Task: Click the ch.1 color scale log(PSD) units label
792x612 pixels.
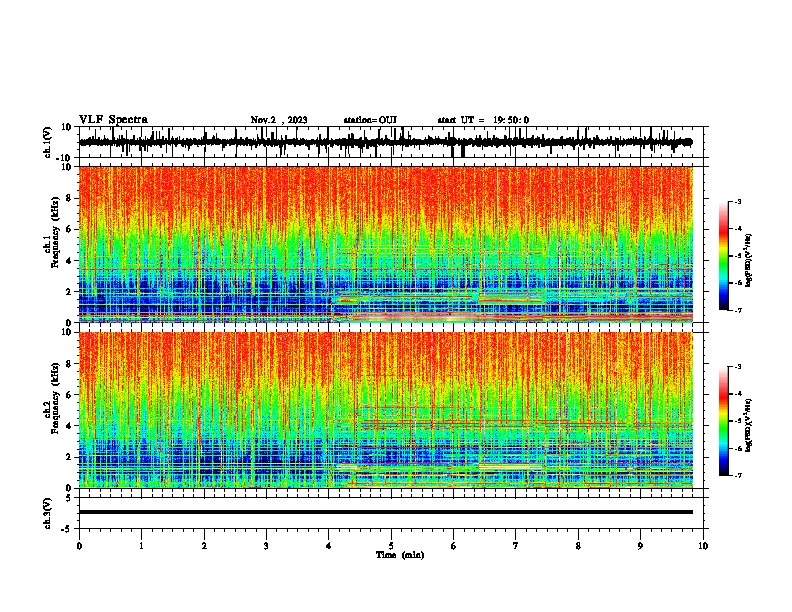Action: coord(749,261)
